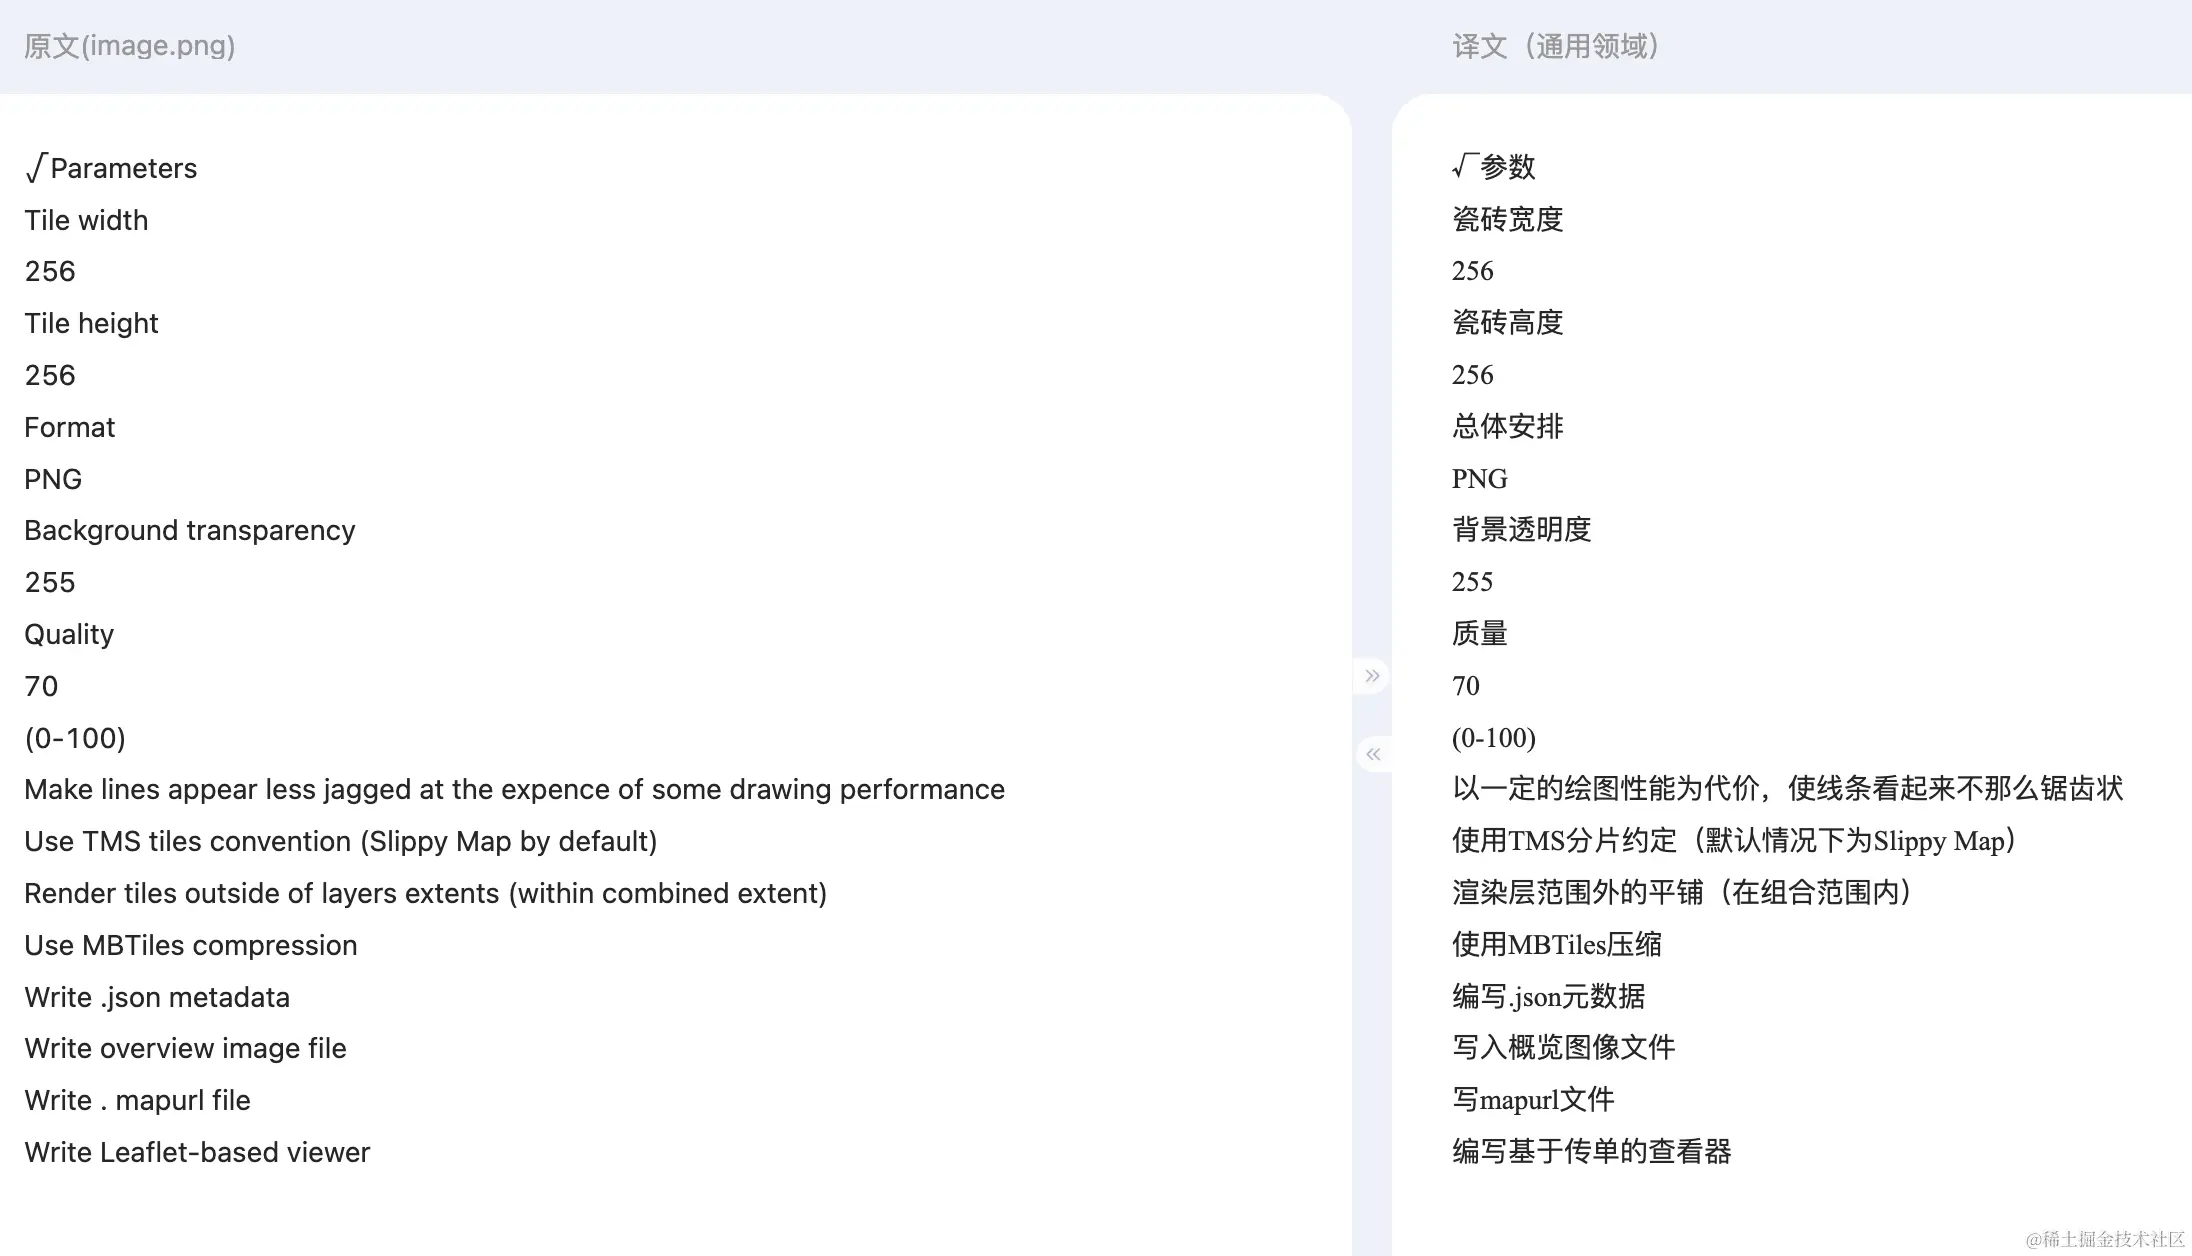This screenshot has width=2192, height=1256.
Task: Click the Write Leaflet-based viewer line
Action: [197, 1152]
